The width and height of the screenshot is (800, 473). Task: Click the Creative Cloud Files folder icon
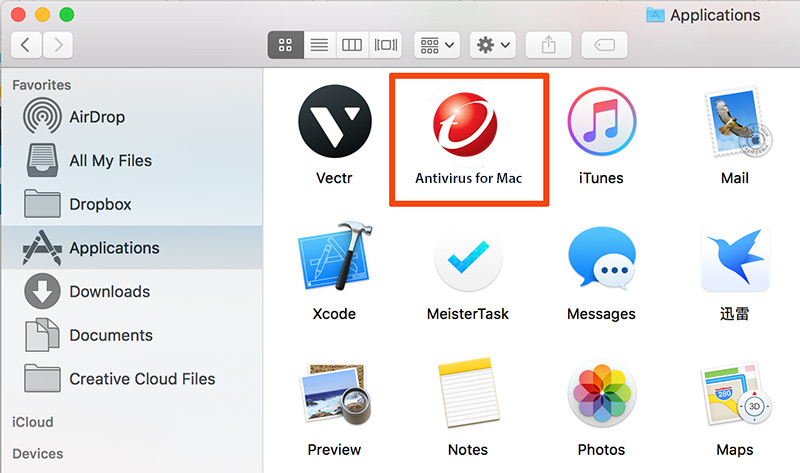pos(42,378)
